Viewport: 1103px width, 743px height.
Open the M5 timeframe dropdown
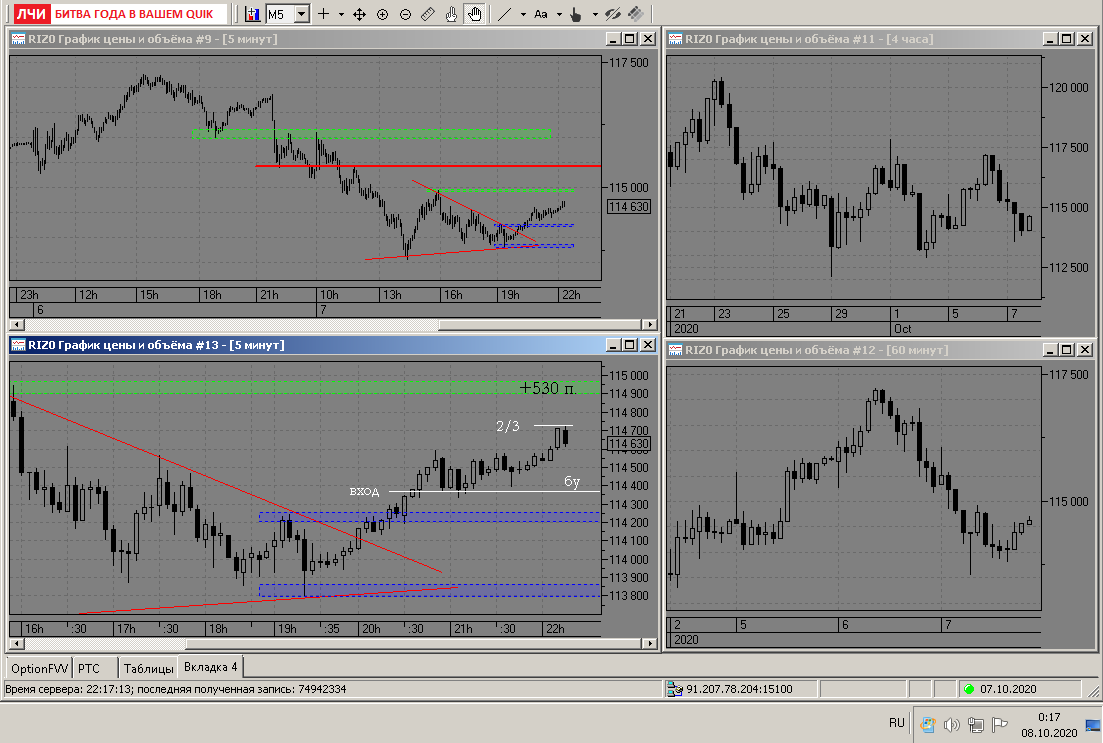[x=302, y=14]
